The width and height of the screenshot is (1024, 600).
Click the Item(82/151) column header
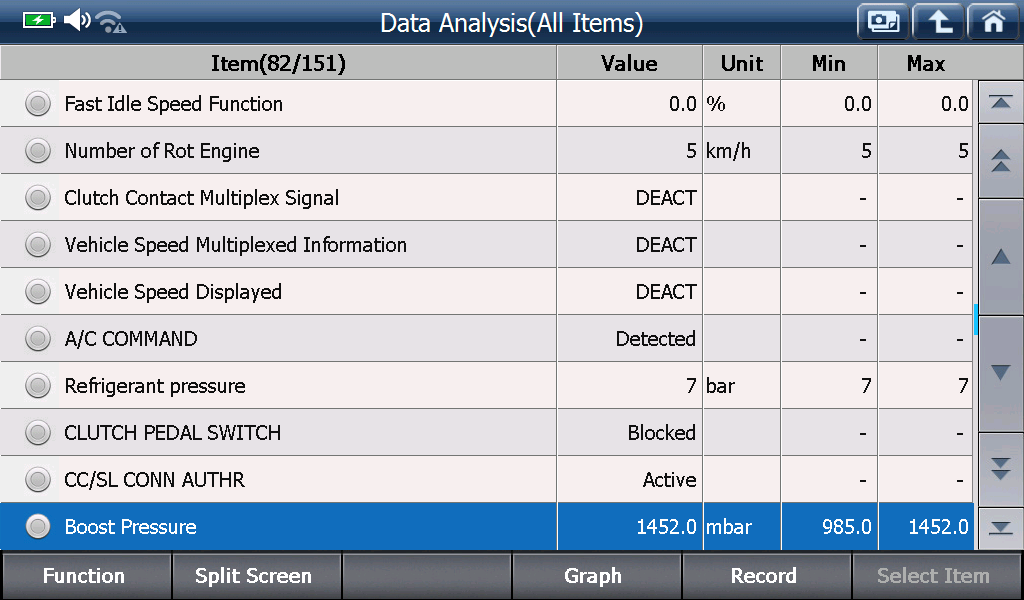click(278, 63)
